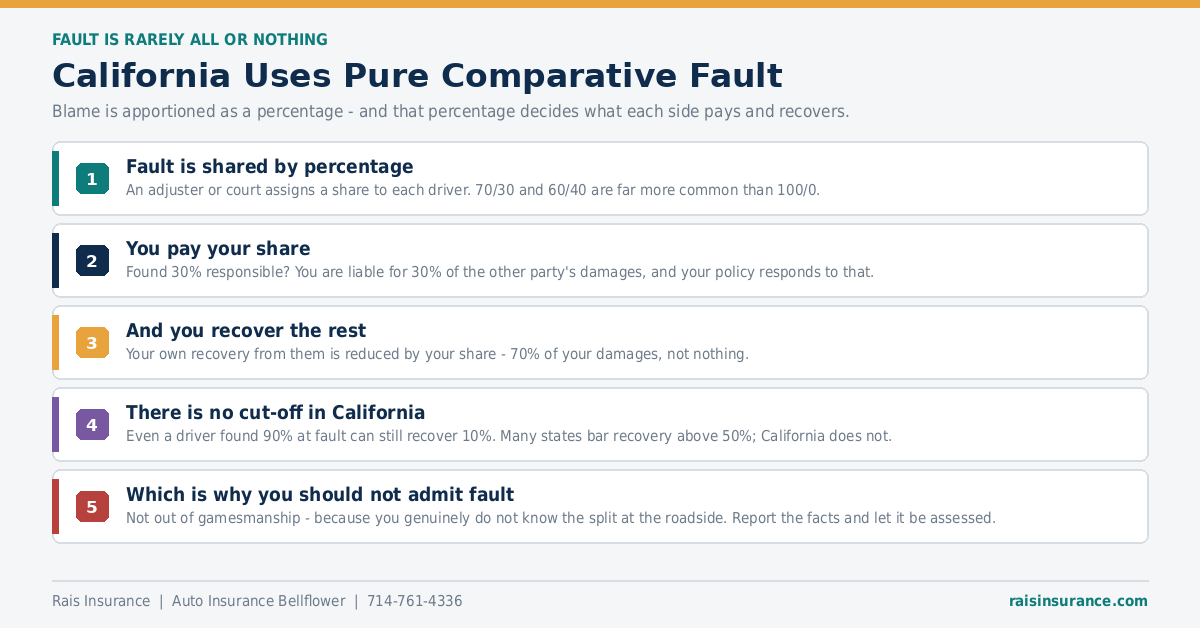Click the teal accent bar on card one
The image size is (1200, 628).
point(55,179)
